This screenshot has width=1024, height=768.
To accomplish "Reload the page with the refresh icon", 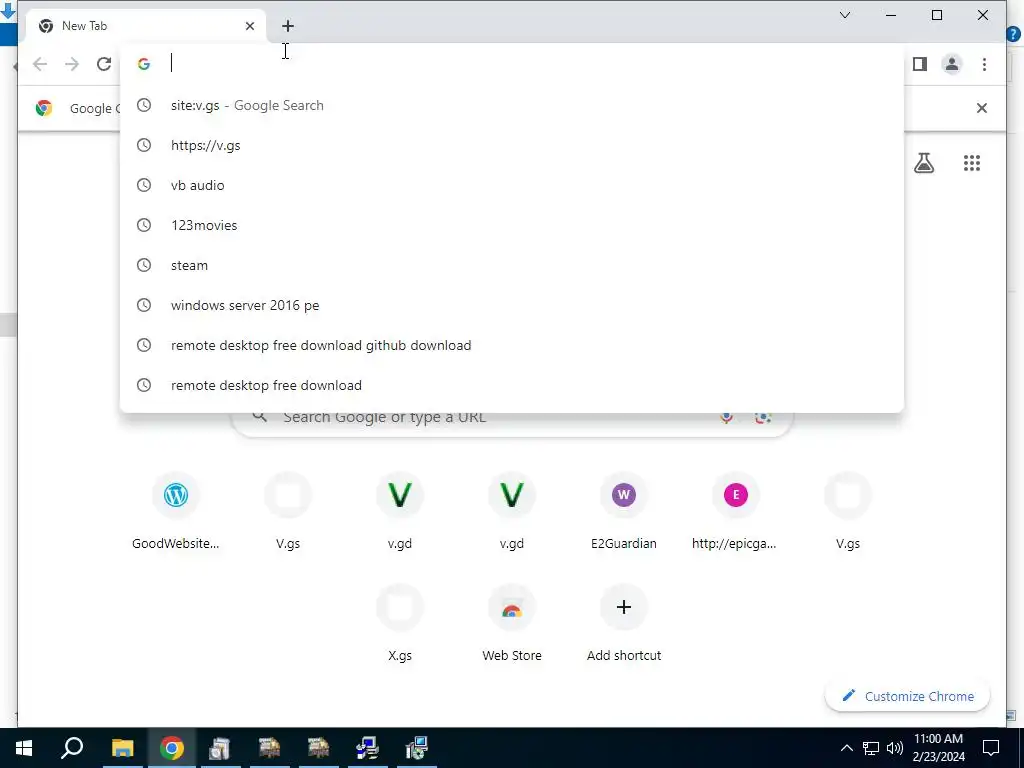I will tap(104, 64).
